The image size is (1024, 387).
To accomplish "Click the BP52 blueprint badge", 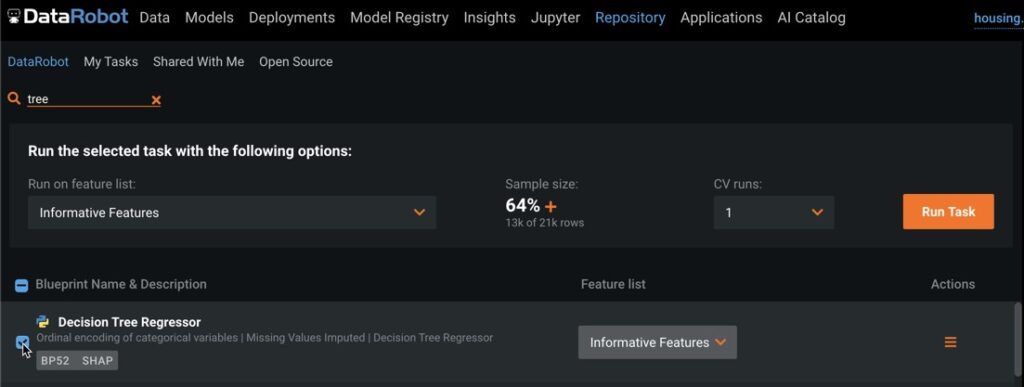I will pos(55,360).
